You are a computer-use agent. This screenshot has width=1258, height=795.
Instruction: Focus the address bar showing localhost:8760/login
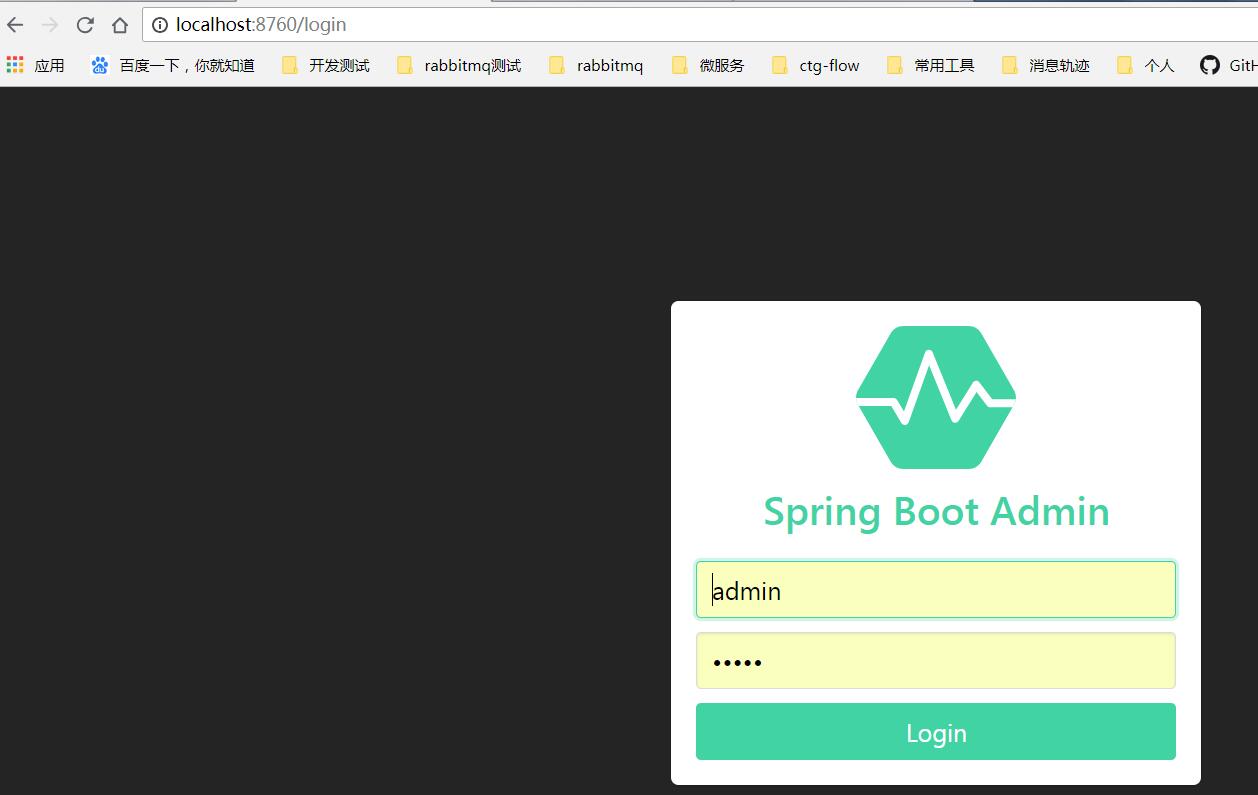point(700,25)
